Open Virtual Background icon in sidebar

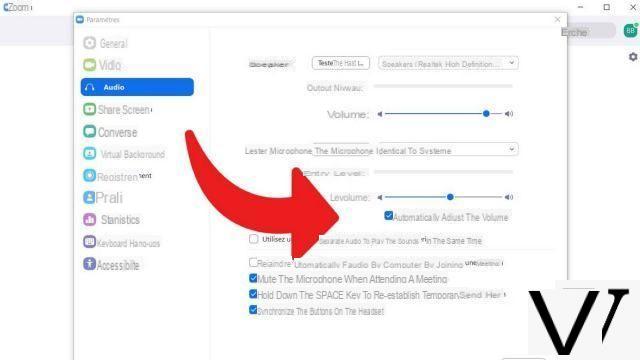pos(89,153)
